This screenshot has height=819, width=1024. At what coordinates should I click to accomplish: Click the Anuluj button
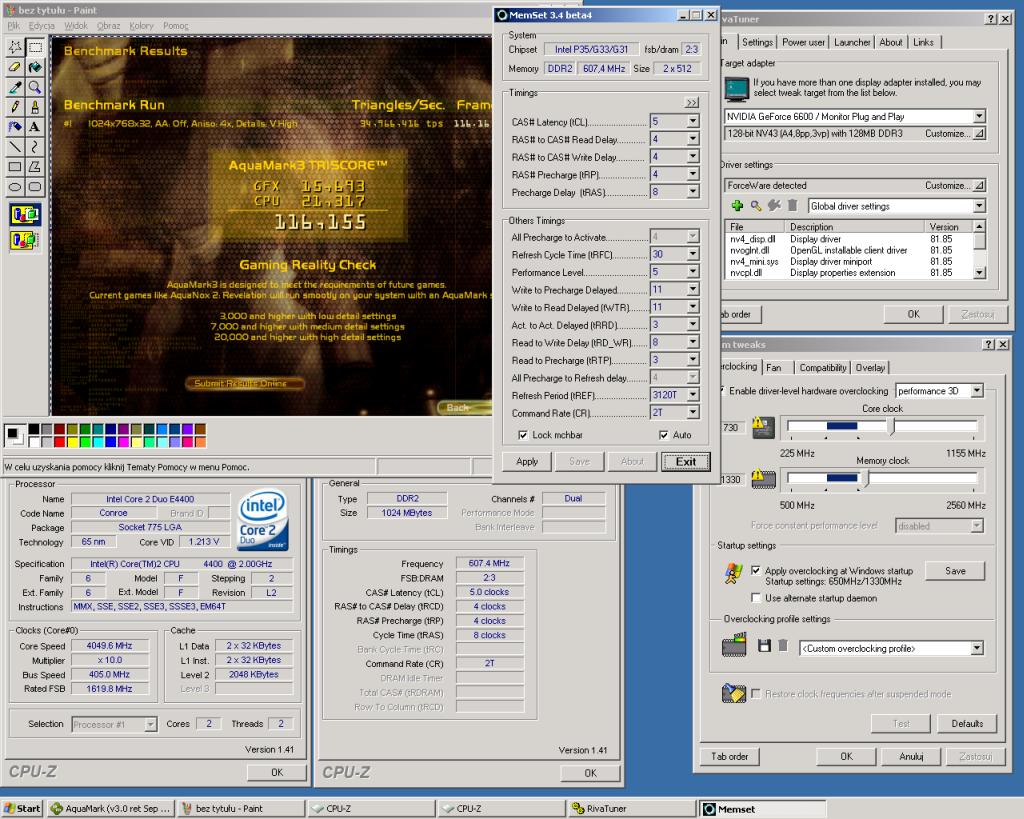pos(910,756)
